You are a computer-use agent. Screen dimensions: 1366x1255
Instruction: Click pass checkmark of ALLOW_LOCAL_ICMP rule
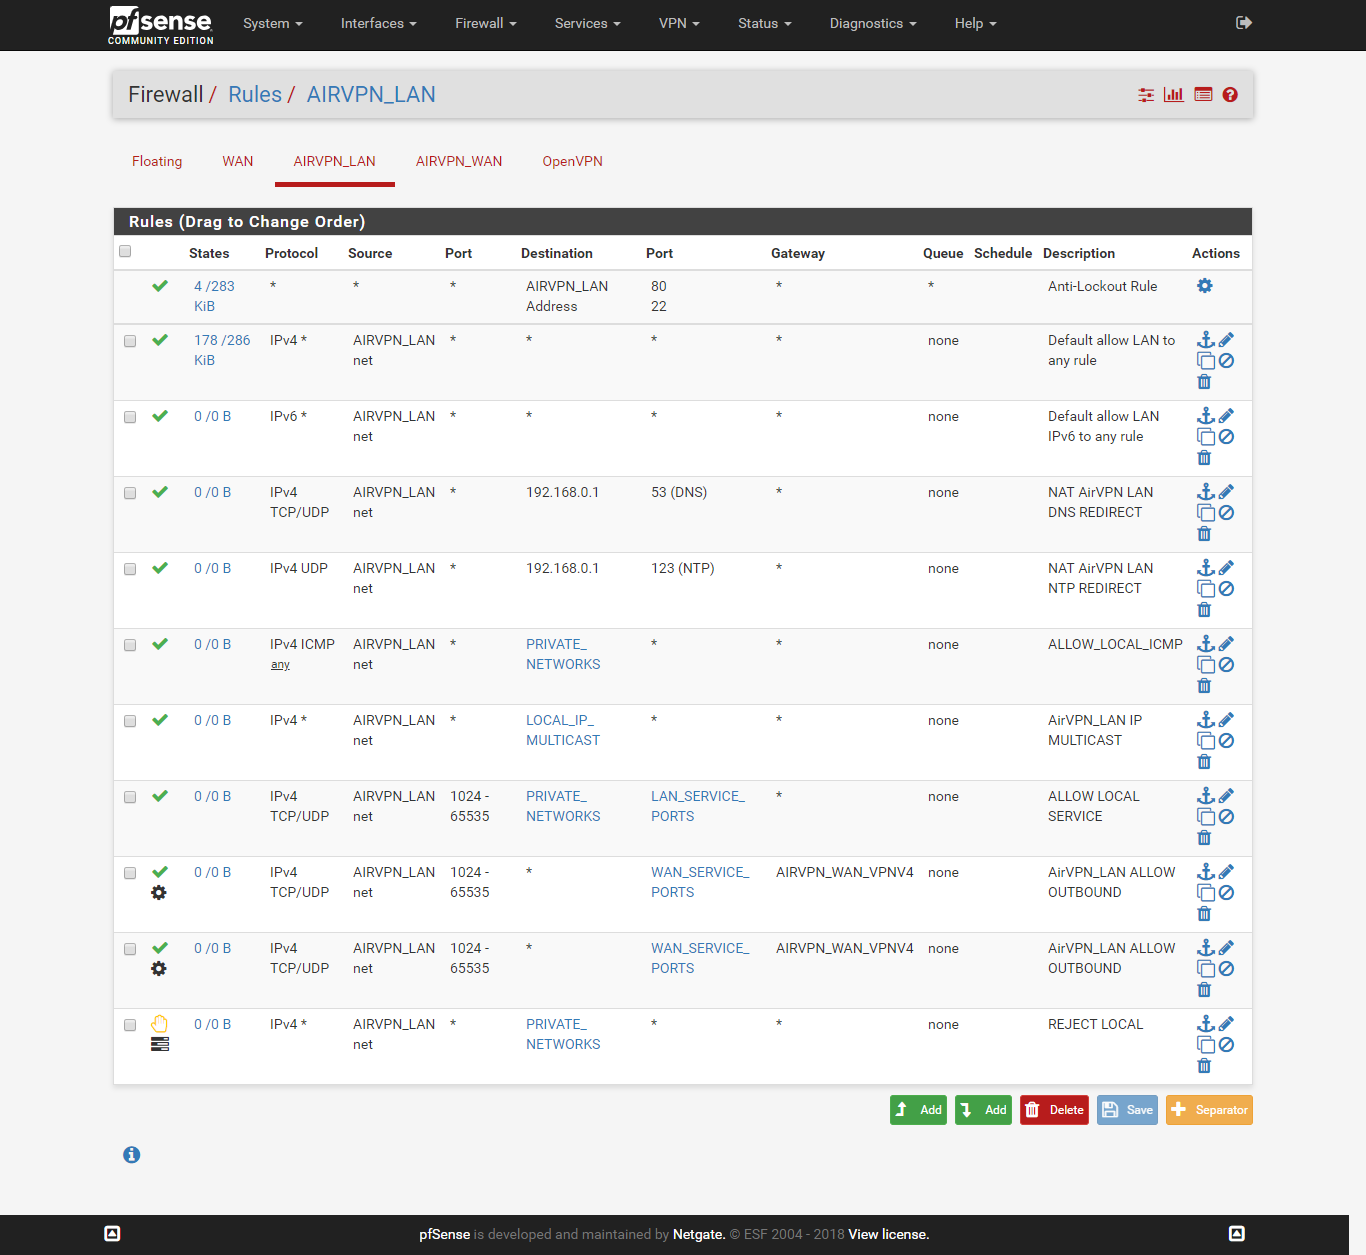160,644
